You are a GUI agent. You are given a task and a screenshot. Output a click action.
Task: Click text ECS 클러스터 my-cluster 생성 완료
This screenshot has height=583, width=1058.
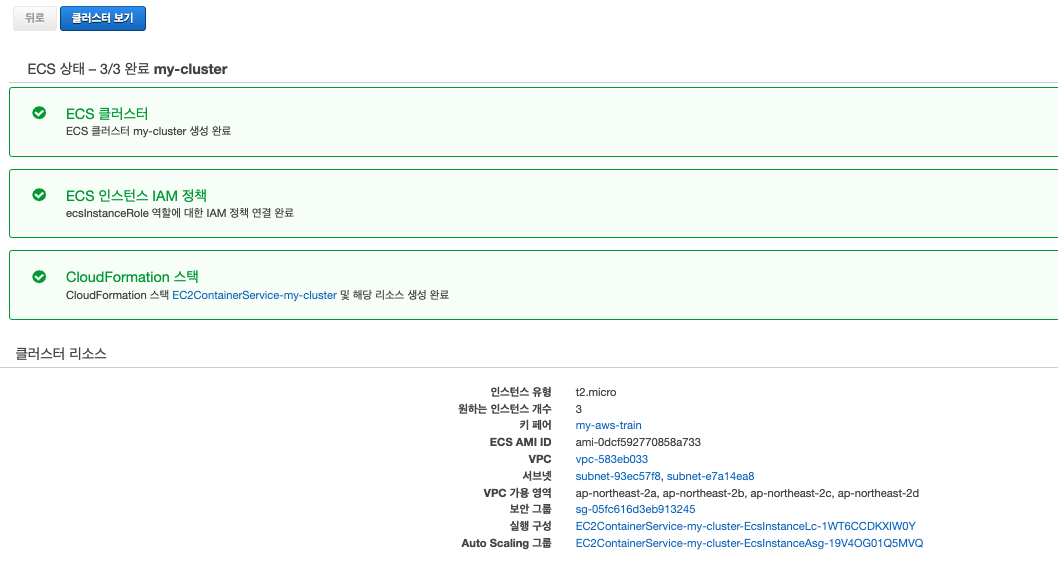pos(148,131)
